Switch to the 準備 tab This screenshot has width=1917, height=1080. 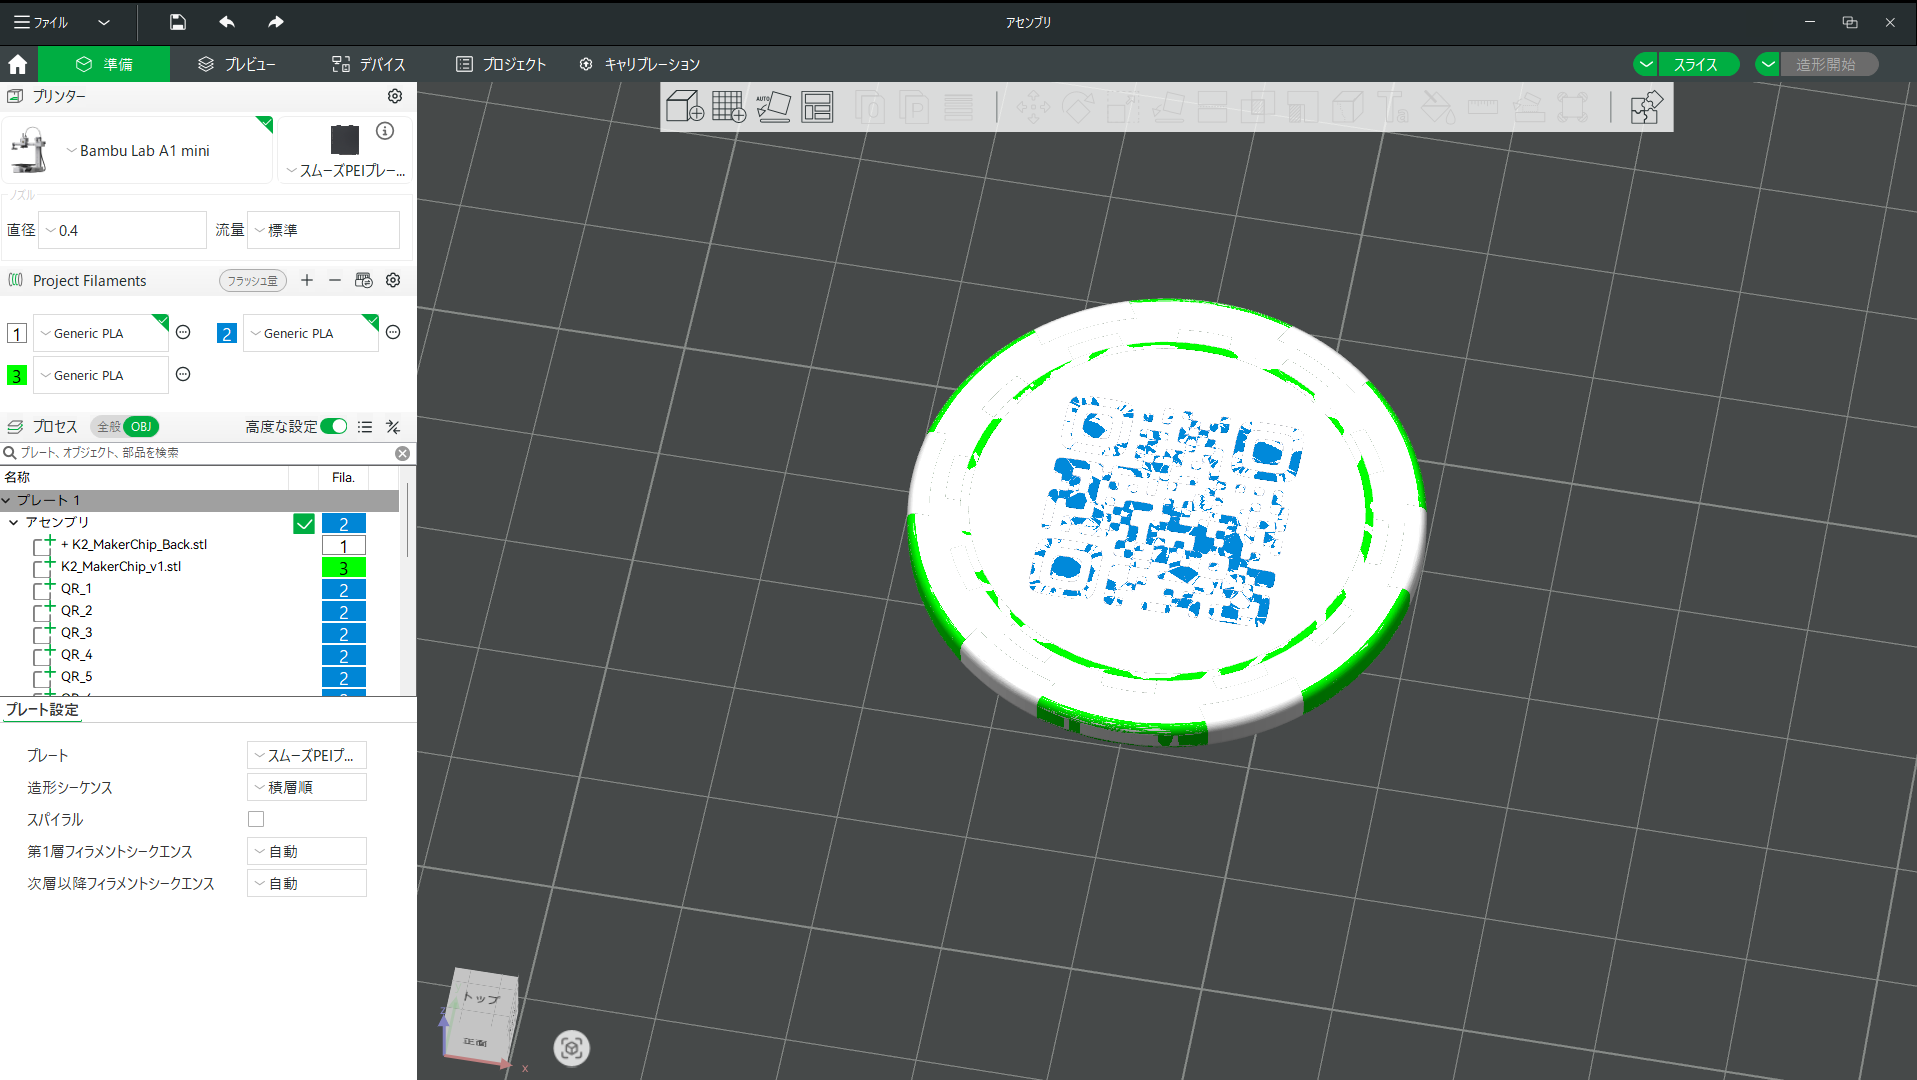point(104,64)
